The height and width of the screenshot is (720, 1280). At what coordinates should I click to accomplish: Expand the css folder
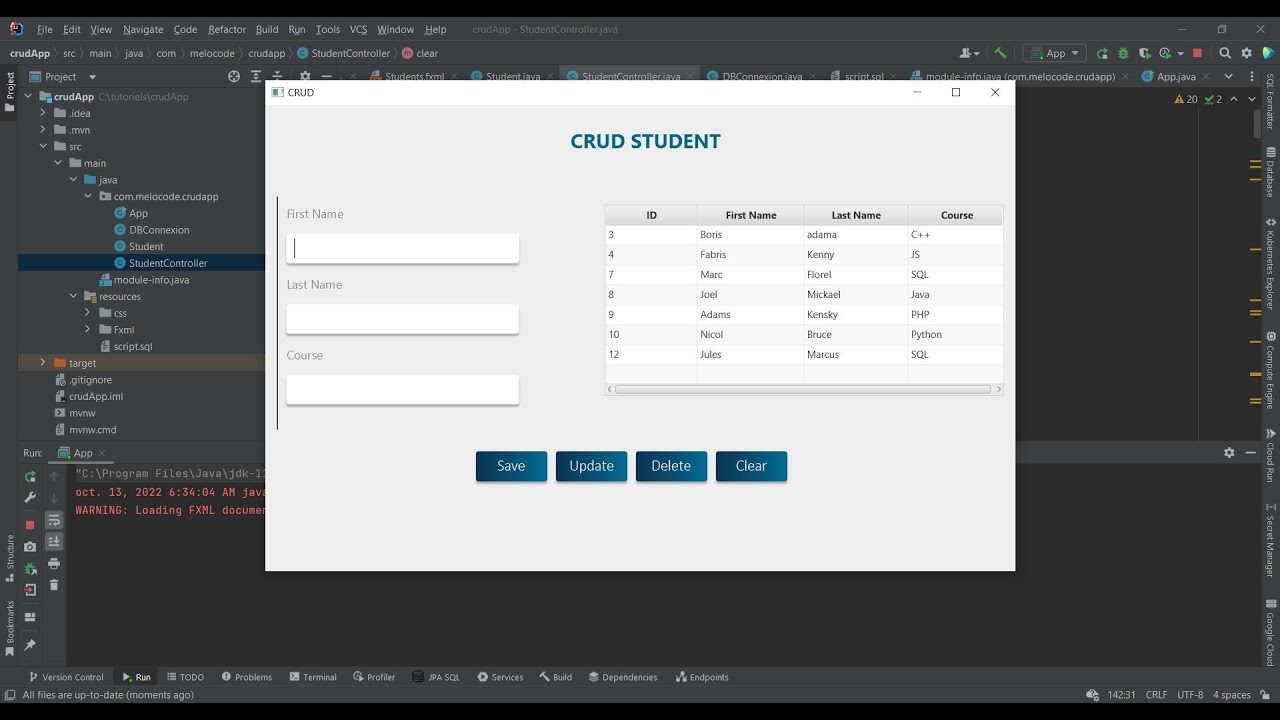click(88, 313)
